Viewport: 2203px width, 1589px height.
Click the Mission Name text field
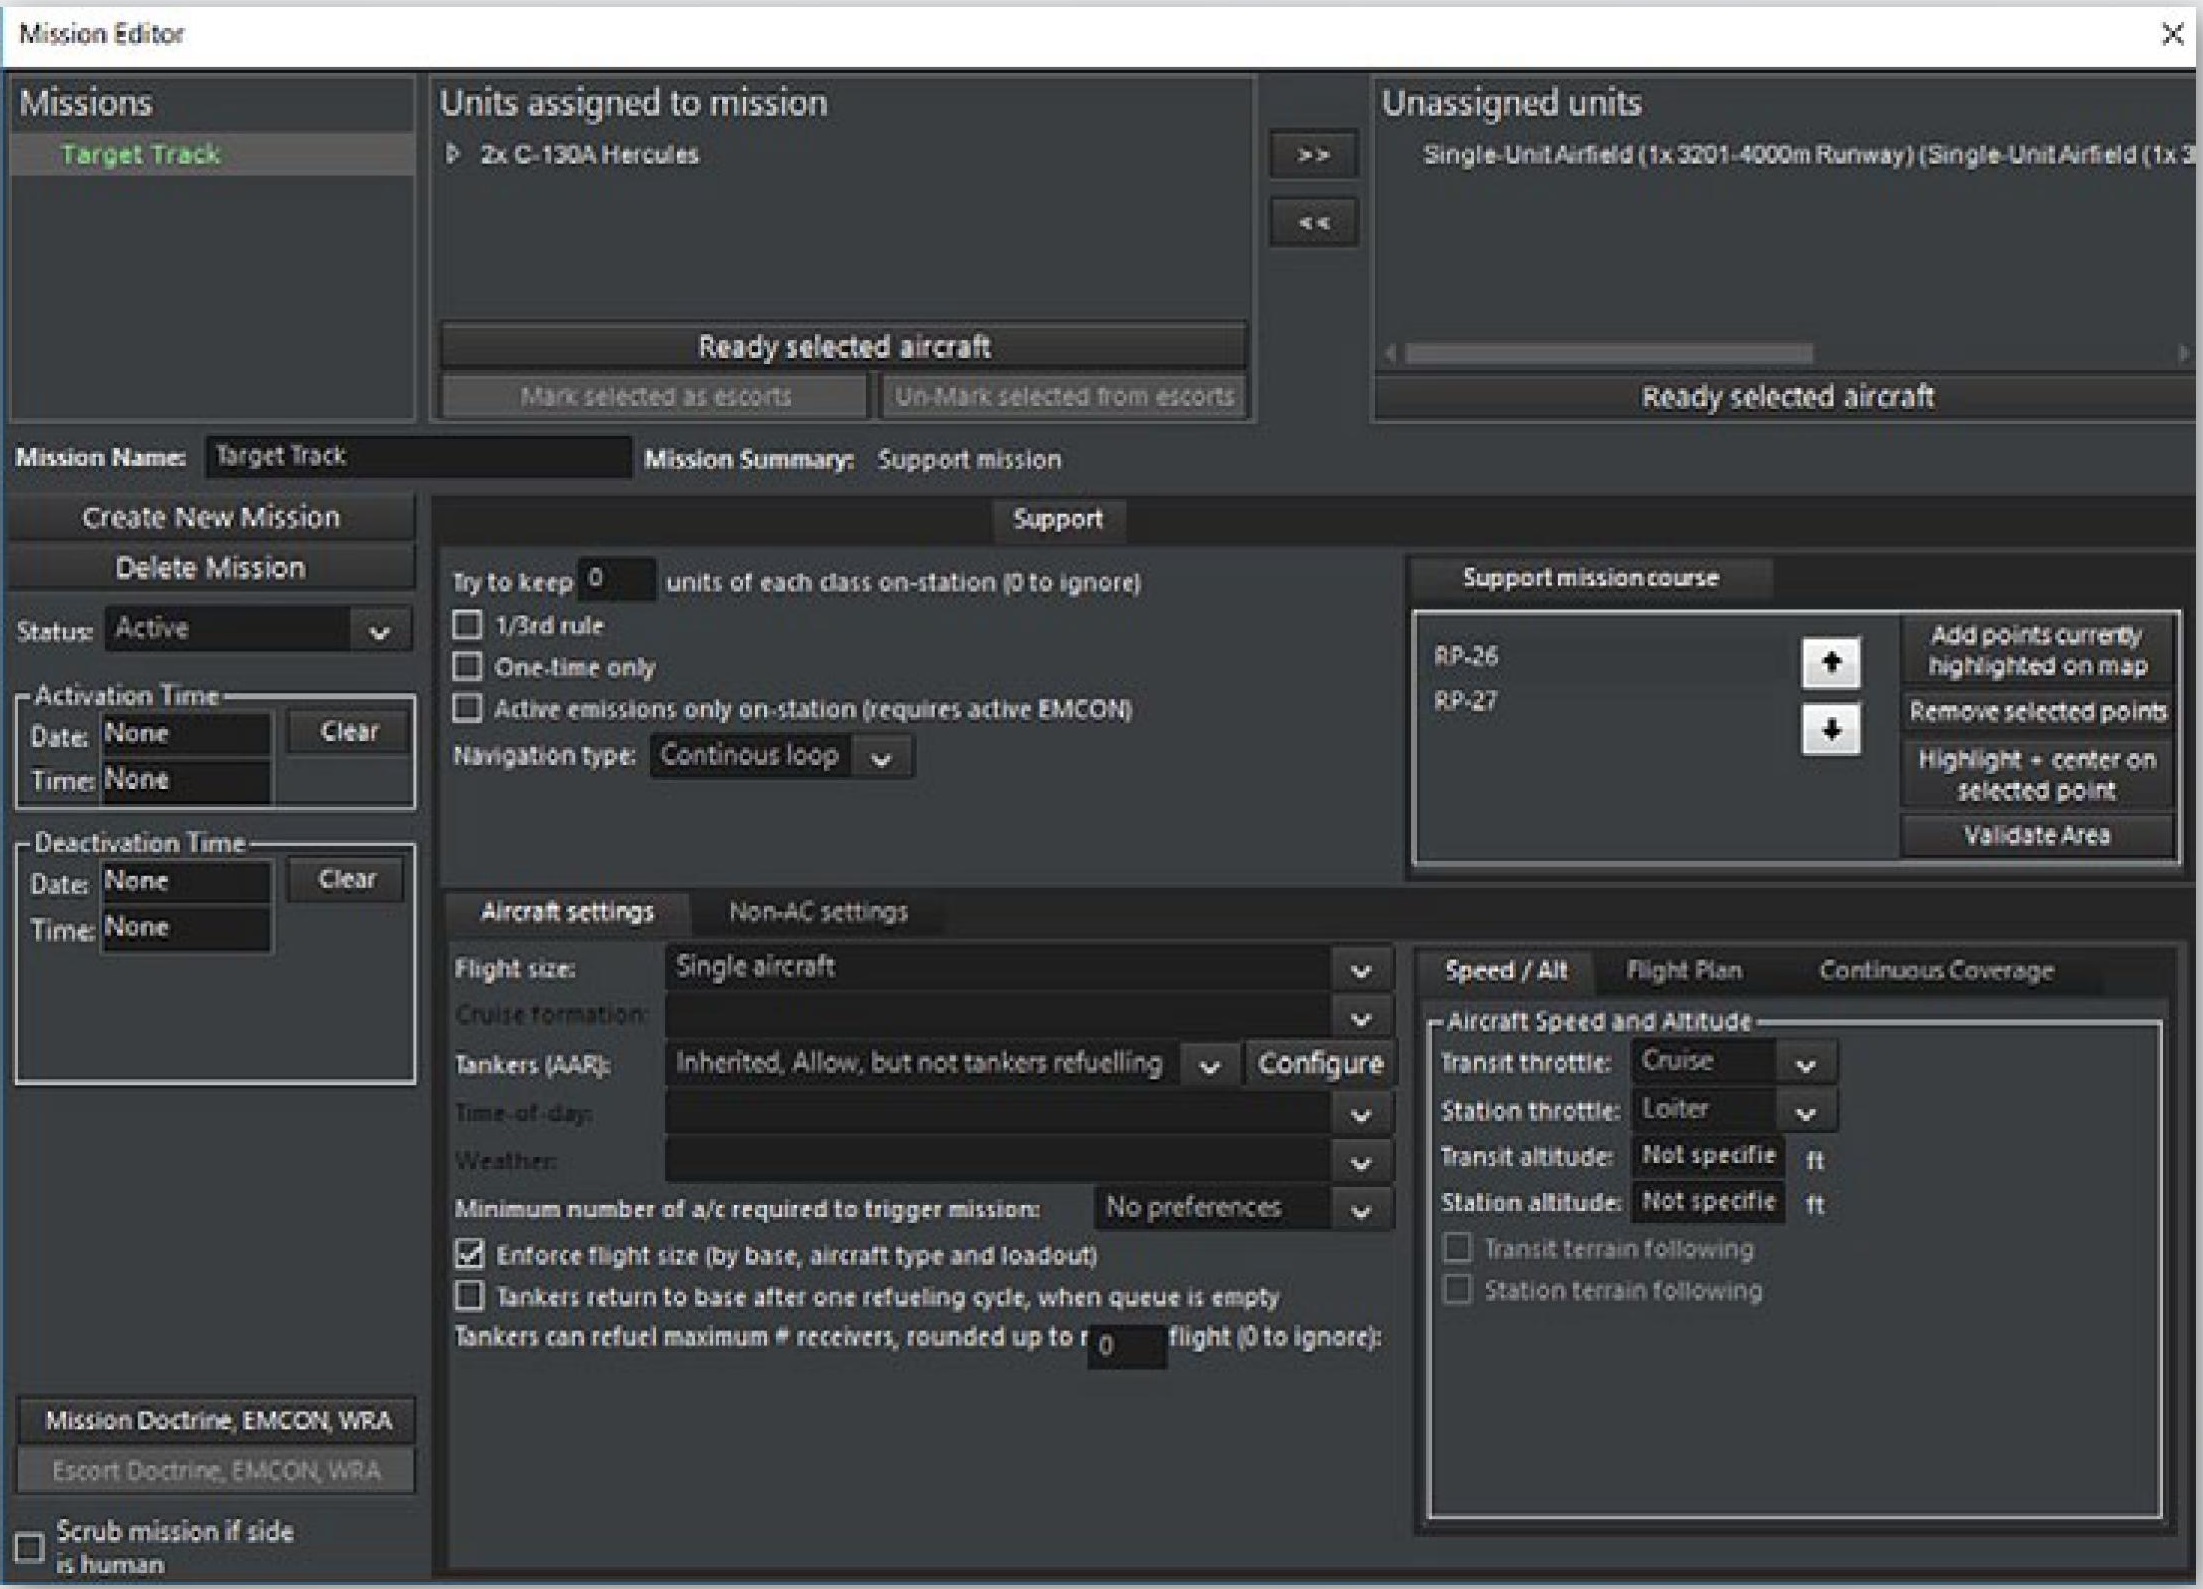pos(418,457)
